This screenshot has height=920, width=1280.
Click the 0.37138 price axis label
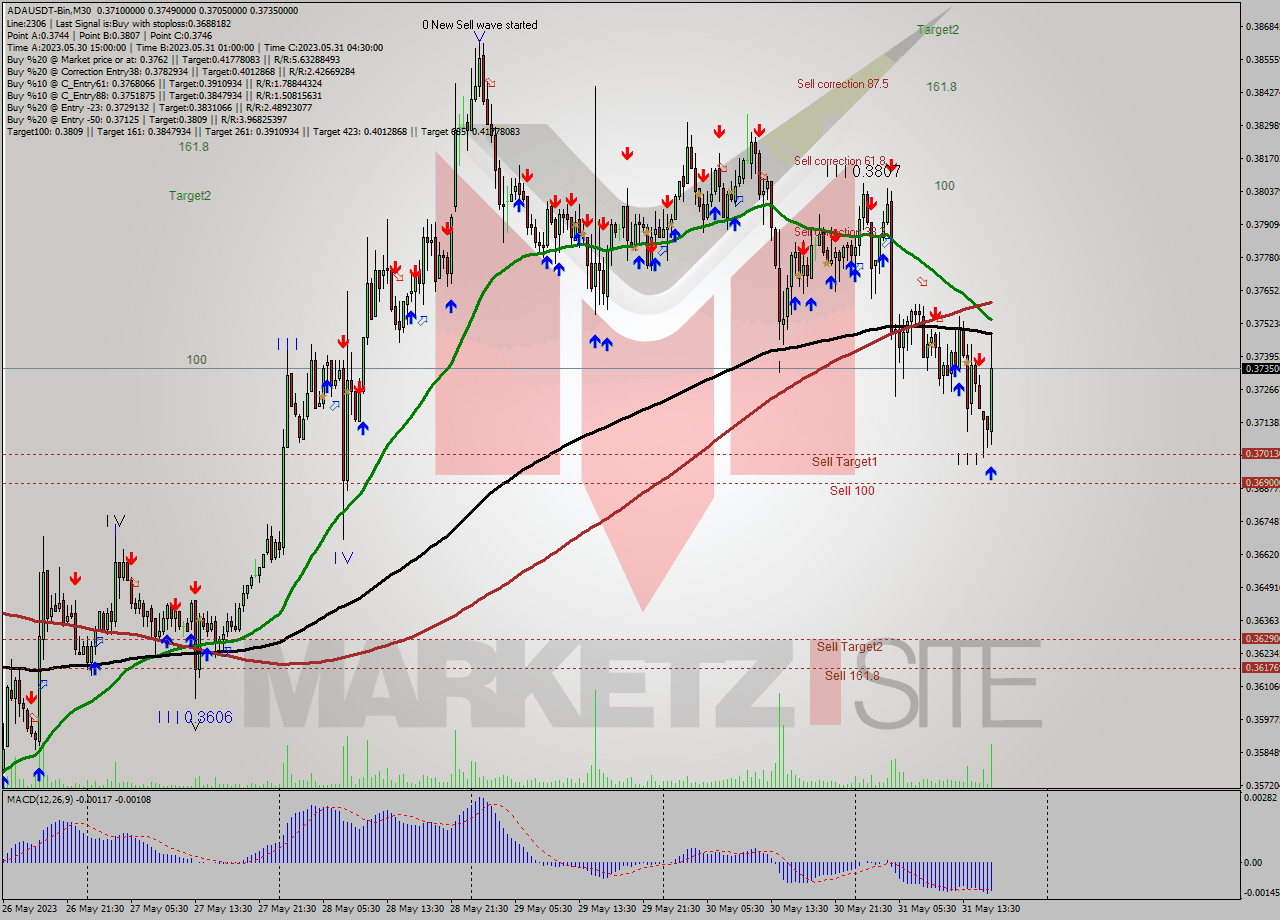[x=1261, y=422]
